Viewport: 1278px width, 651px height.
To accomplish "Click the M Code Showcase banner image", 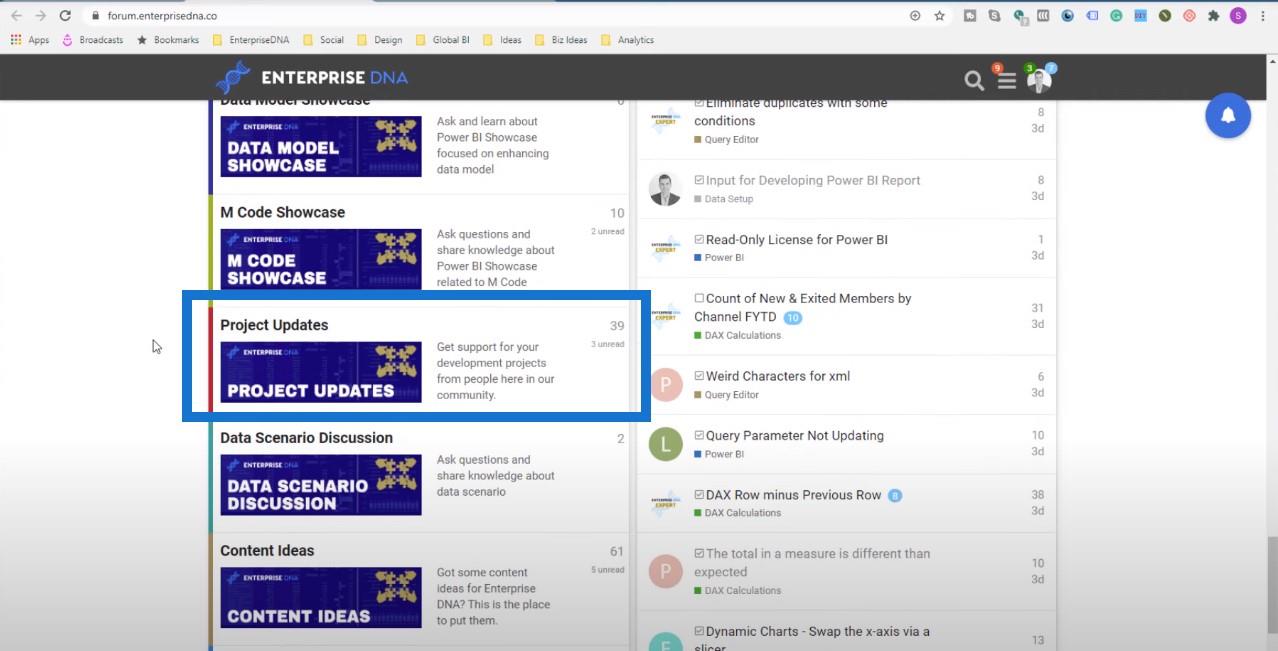I will (321, 260).
